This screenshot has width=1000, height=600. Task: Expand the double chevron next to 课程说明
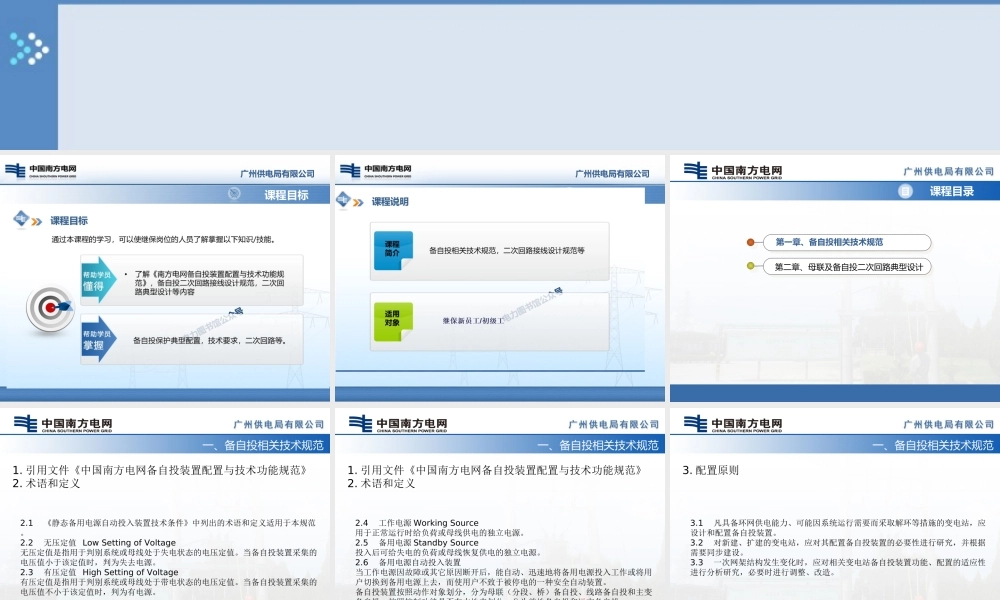[356, 200]
